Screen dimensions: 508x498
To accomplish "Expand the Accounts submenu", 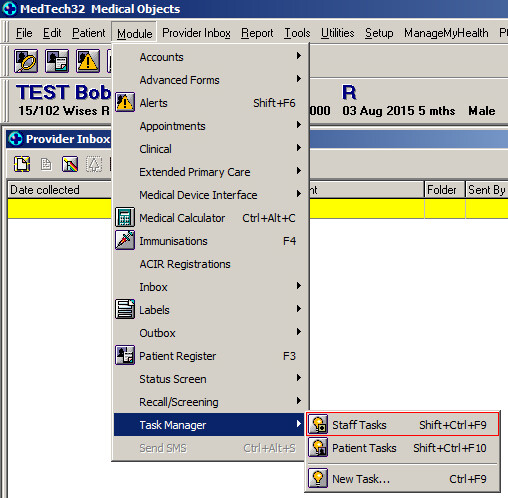I will [x=211, y=57].
